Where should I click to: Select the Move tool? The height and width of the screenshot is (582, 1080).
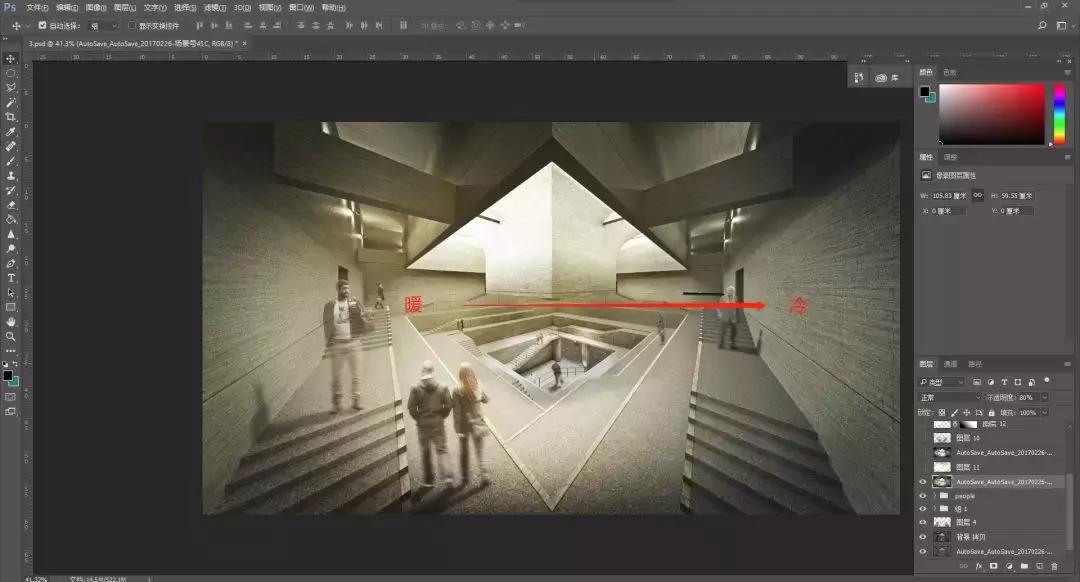(12, 58)
